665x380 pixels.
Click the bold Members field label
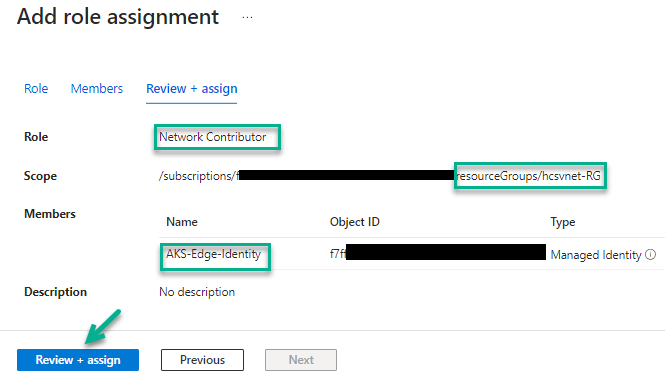[50, 214]
